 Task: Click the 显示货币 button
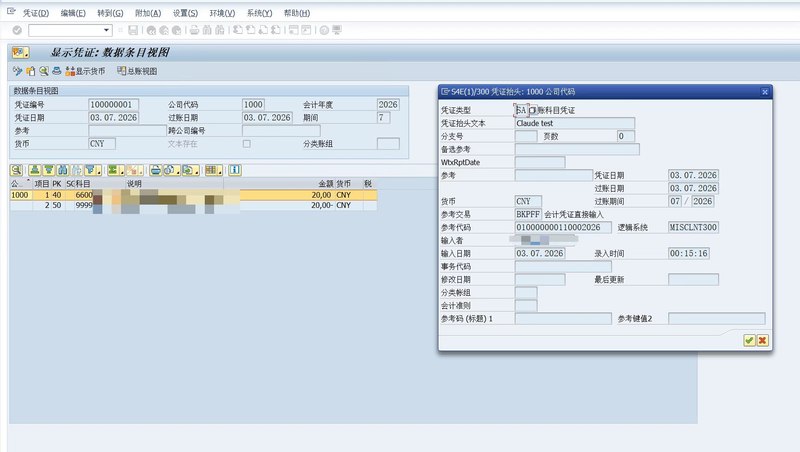(x=85, y=71)
